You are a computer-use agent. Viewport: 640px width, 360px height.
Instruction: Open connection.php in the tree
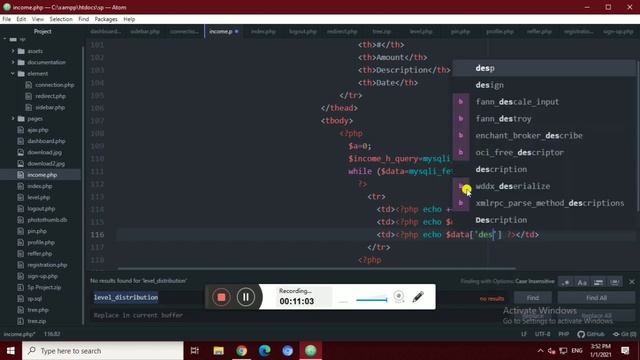(x=54, y=85)
